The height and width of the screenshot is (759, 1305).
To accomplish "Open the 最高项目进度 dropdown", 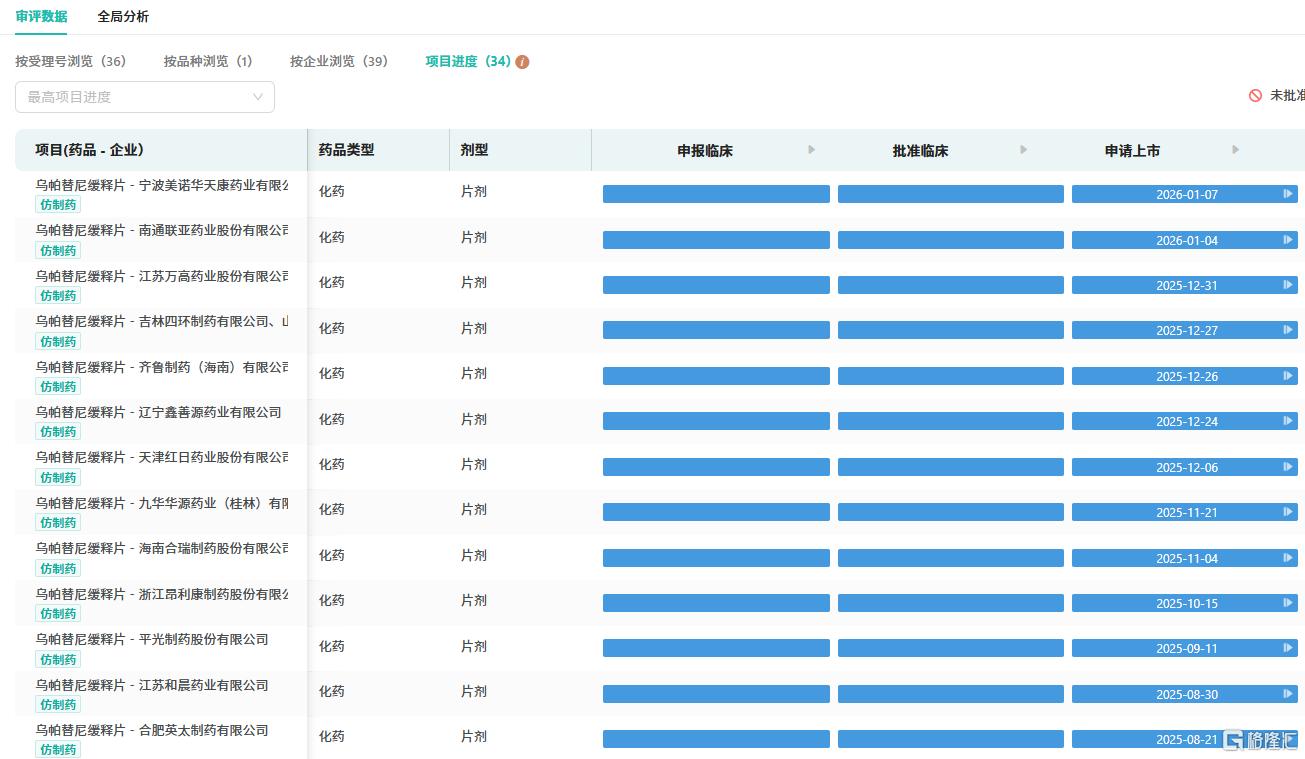I will [x=145, y=97].
